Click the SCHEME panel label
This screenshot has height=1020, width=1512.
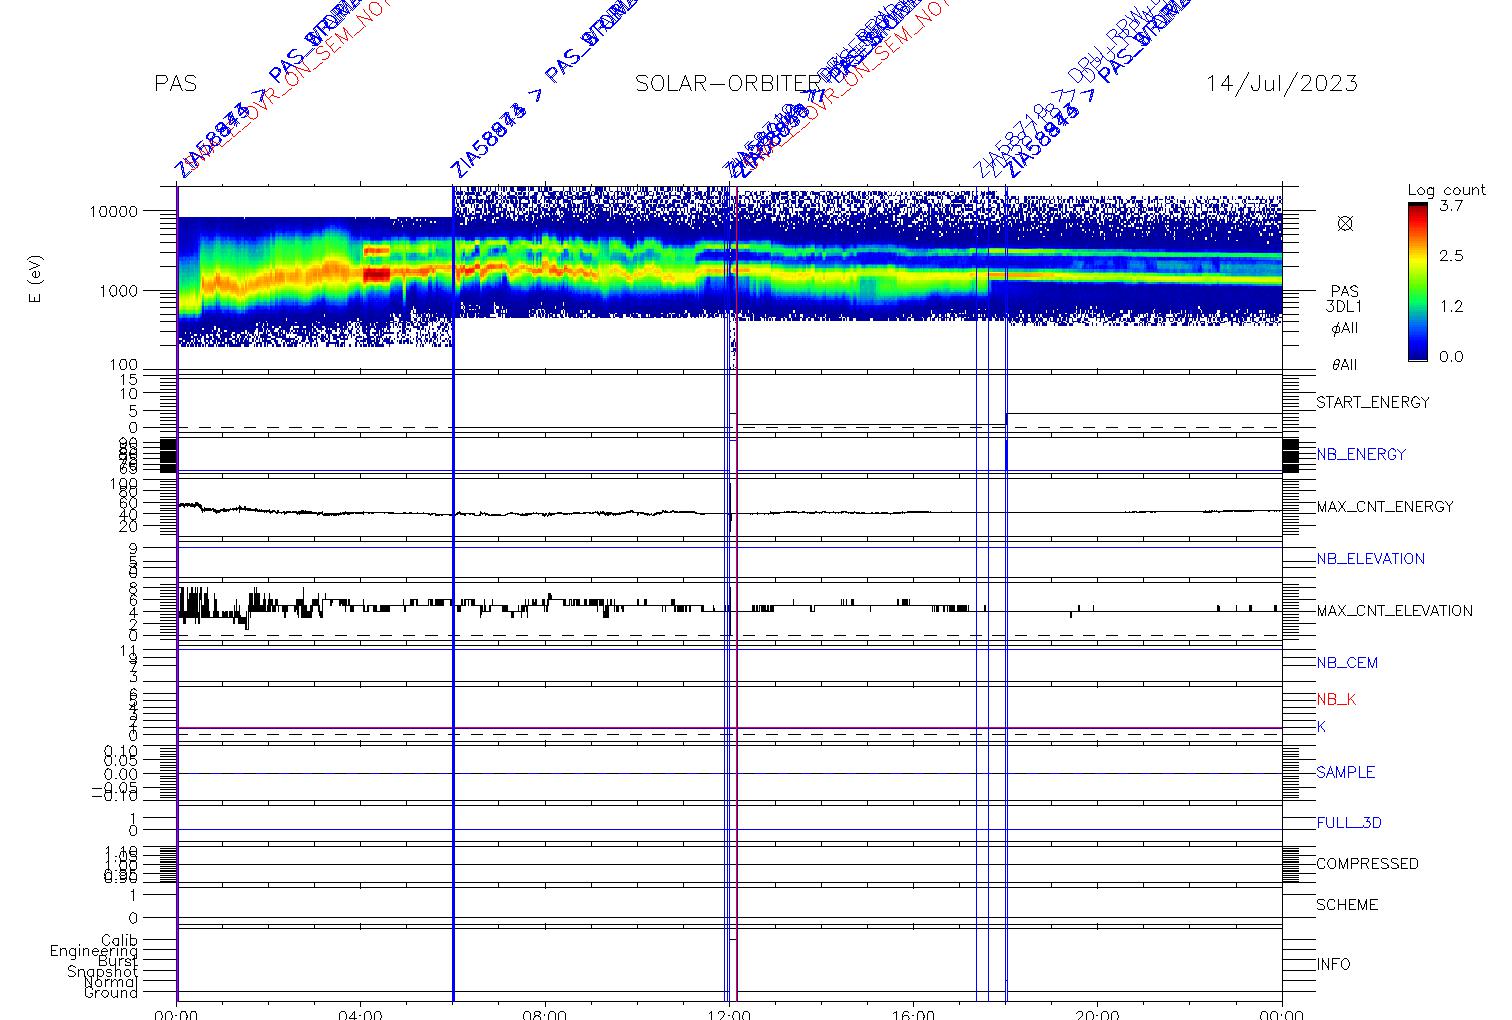pos(1347,905)
